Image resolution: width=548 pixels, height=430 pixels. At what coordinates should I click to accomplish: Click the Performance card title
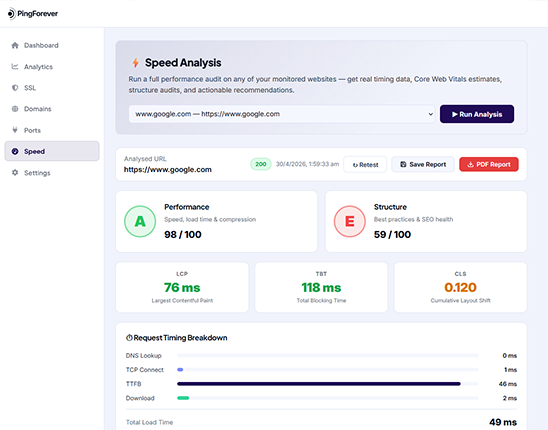click(x=187, y=207)
